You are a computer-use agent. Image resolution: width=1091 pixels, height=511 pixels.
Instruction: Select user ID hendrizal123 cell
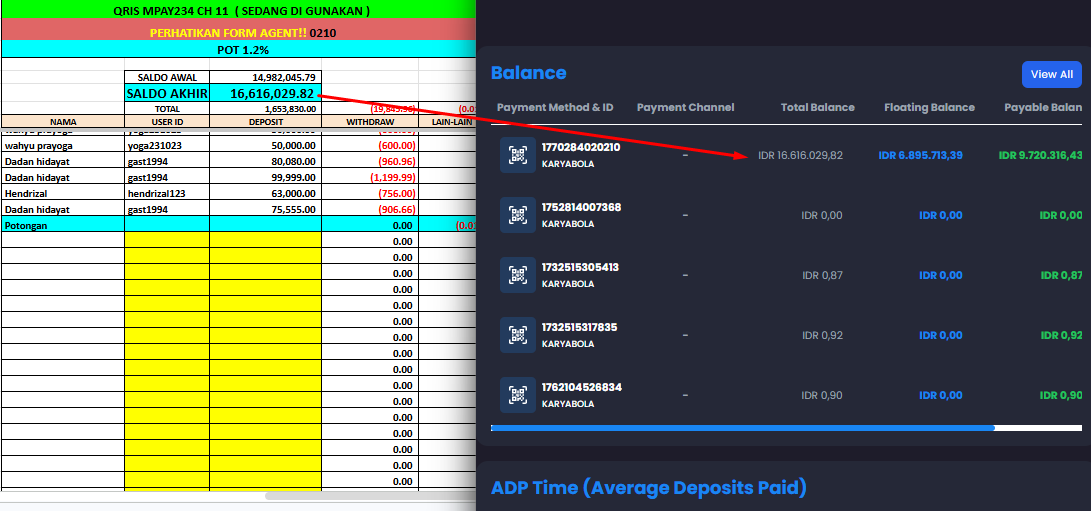(x=167, y=193)
